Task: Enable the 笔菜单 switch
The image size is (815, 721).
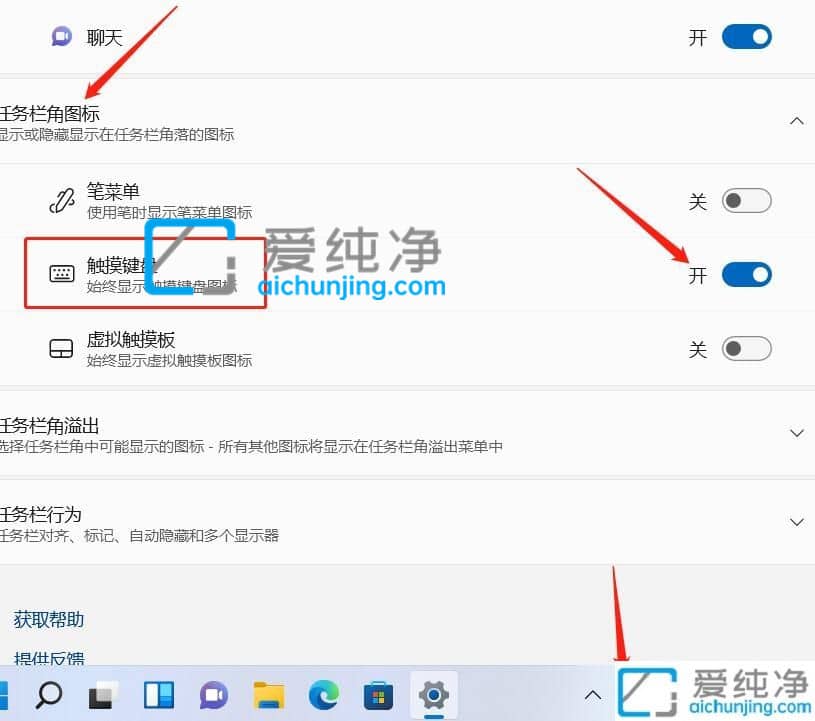Action: (x=746, y=200)
